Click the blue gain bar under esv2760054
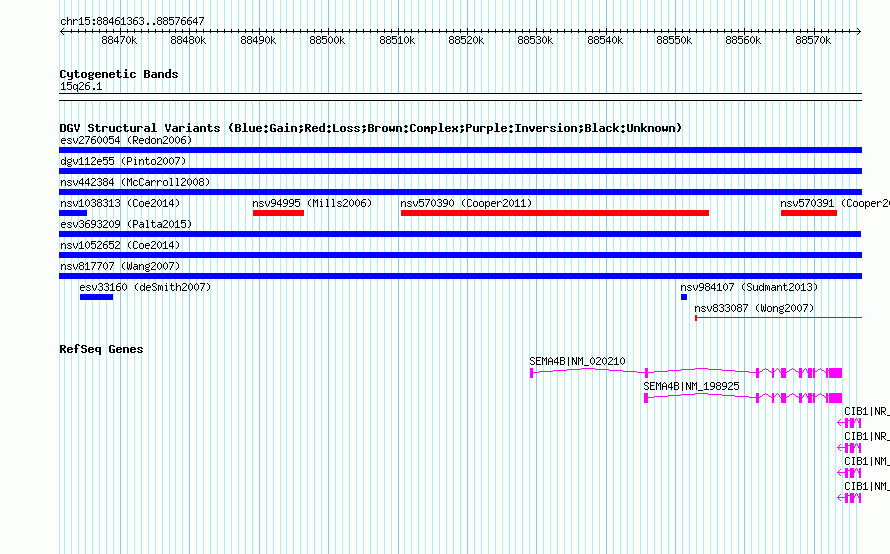The height and width of the screenshot is (554, 890). point(460,150)
